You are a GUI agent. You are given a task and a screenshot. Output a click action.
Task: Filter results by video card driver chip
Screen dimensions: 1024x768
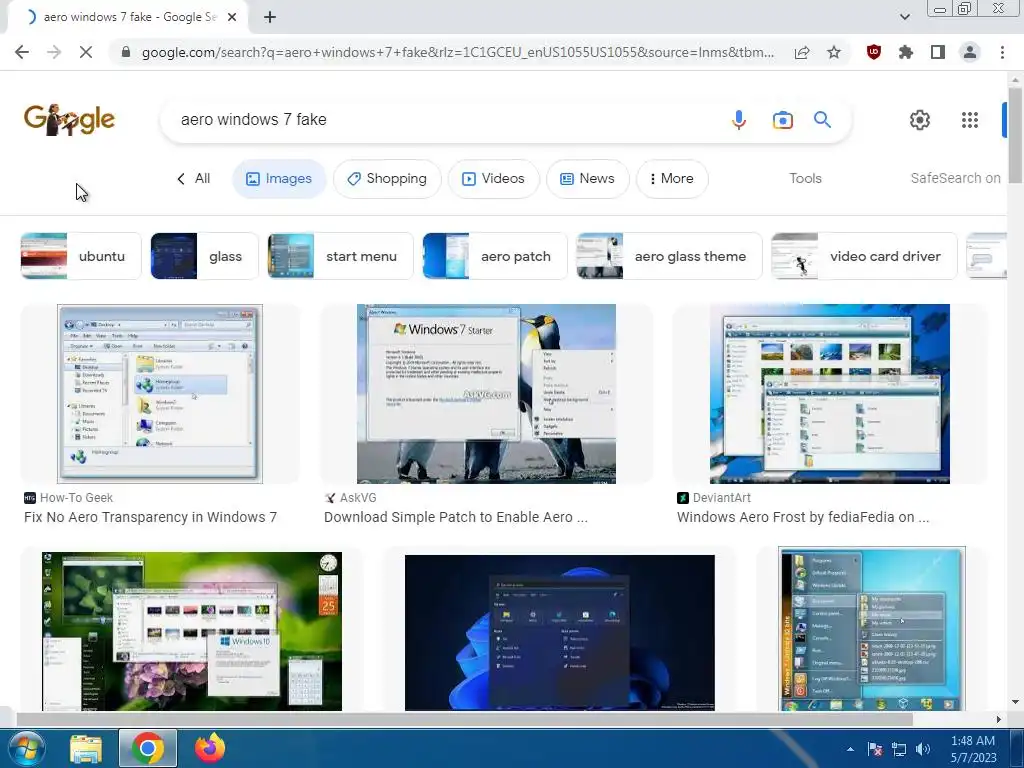864,256
